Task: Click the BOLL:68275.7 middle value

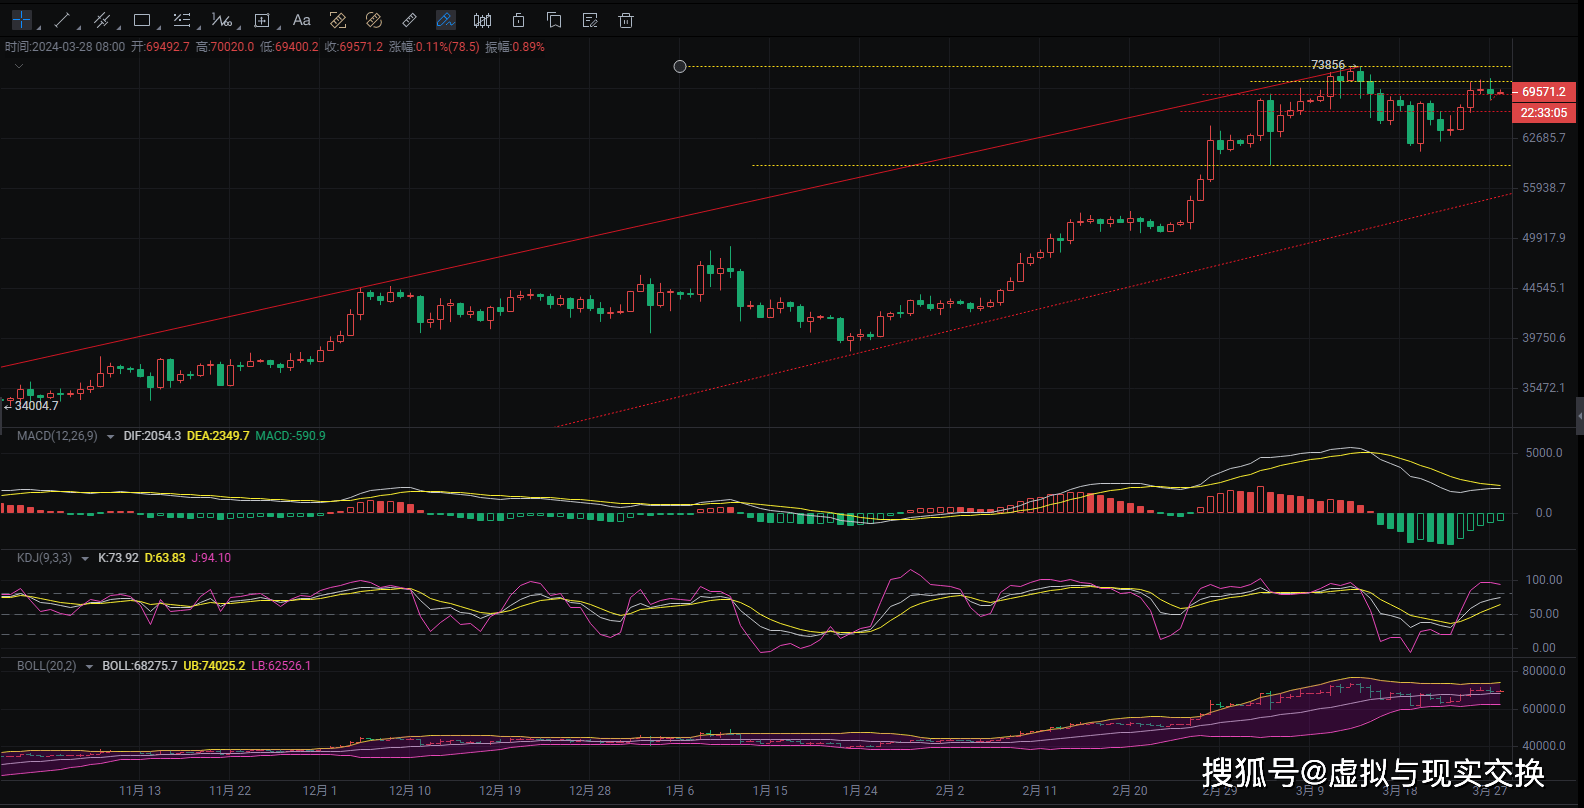Action: click(x=140, y=666)
